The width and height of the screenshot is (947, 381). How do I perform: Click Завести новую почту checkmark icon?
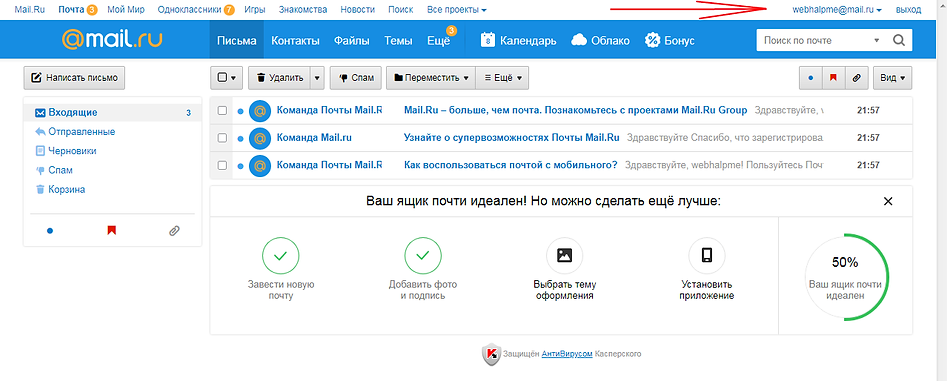[x=280, y=255]
